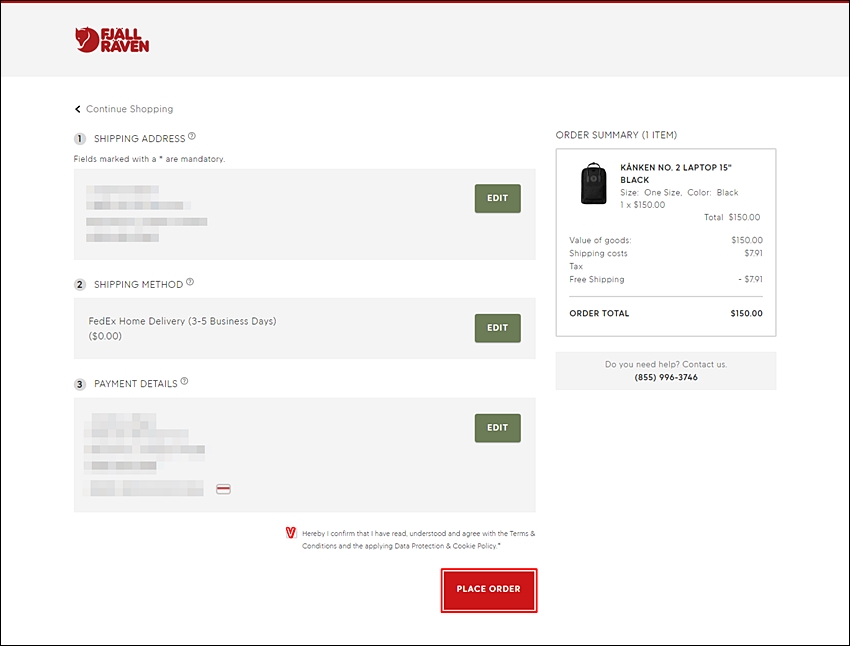Viewport: 850px width, 646px height.
Task: Click the back arrow beside Continue Shopping
Action: click(78, 109)
